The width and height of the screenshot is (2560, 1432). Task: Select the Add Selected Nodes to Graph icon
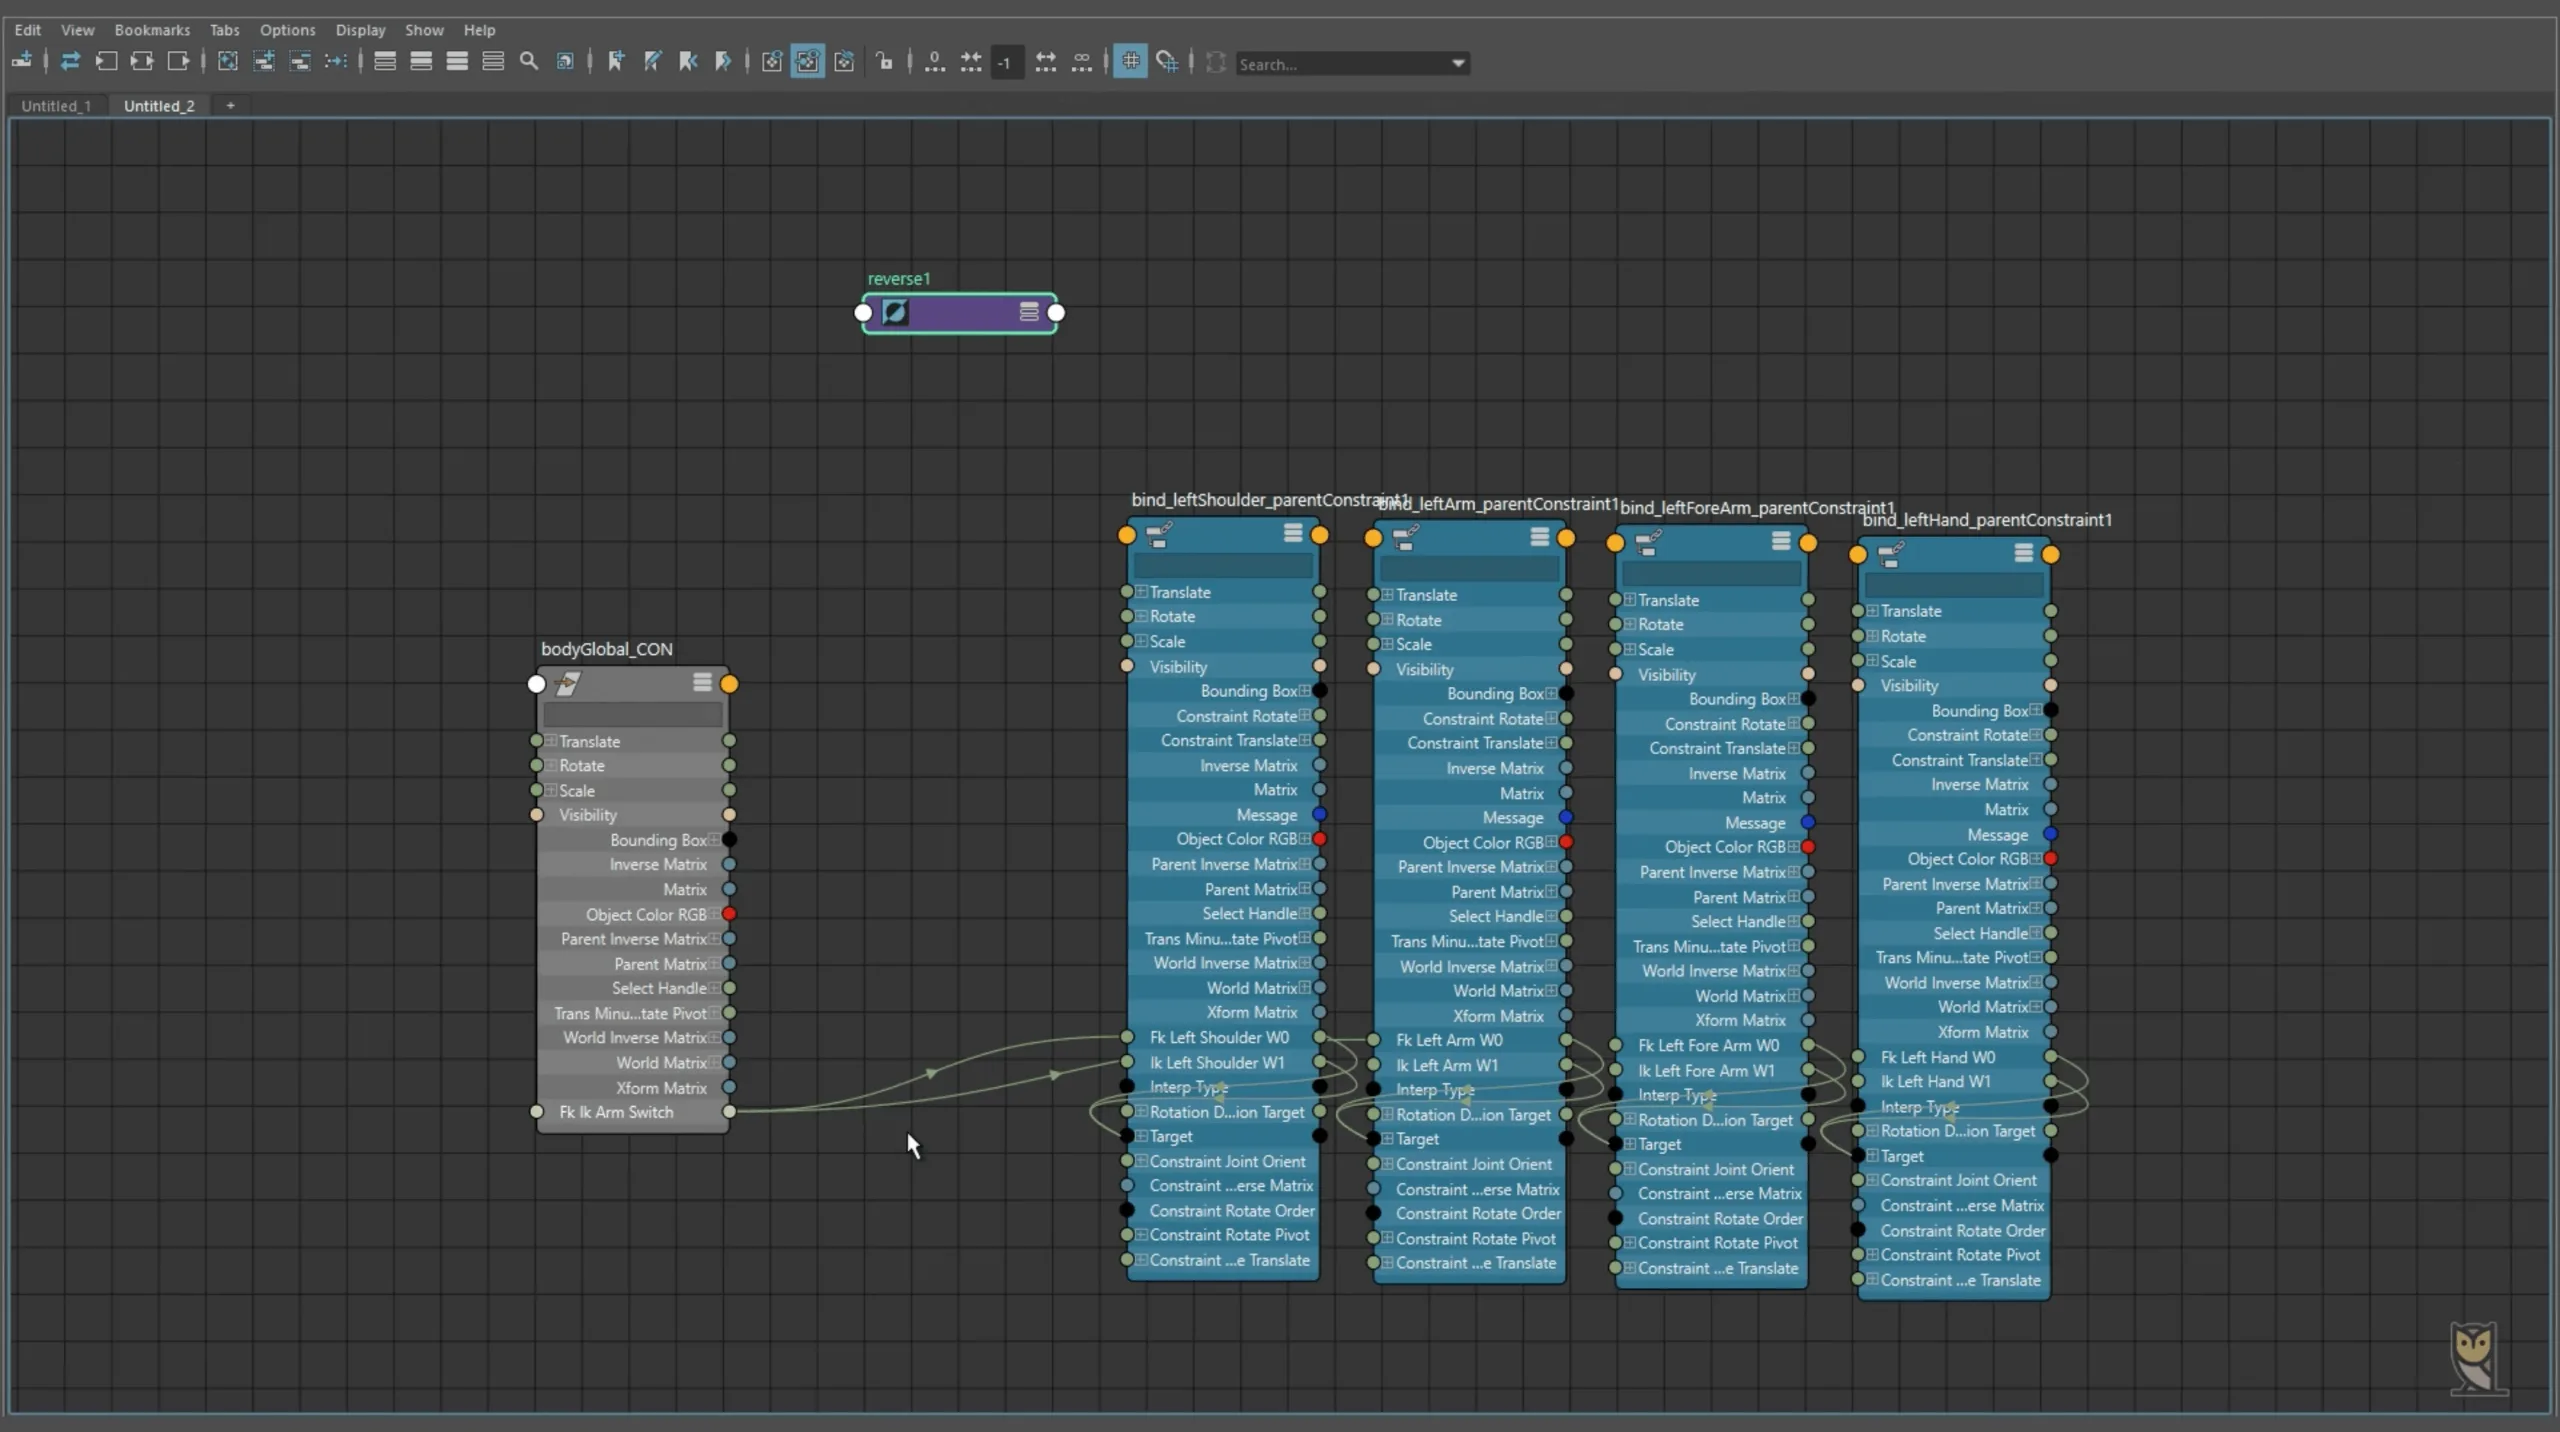tap(264, 62)
